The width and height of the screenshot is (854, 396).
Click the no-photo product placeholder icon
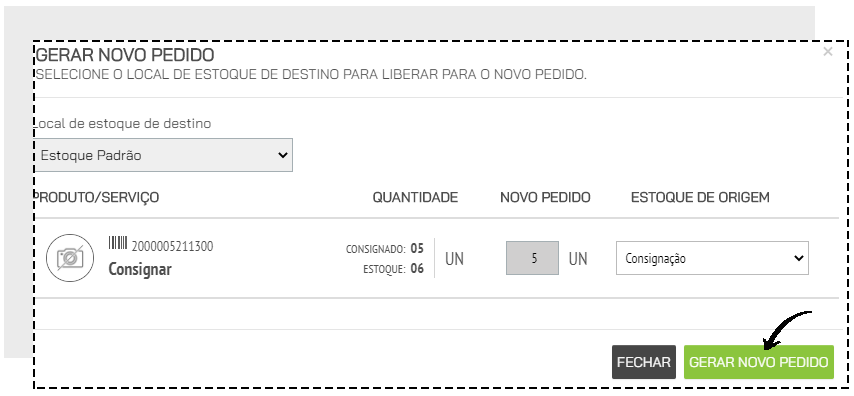(x=70, y=258)
